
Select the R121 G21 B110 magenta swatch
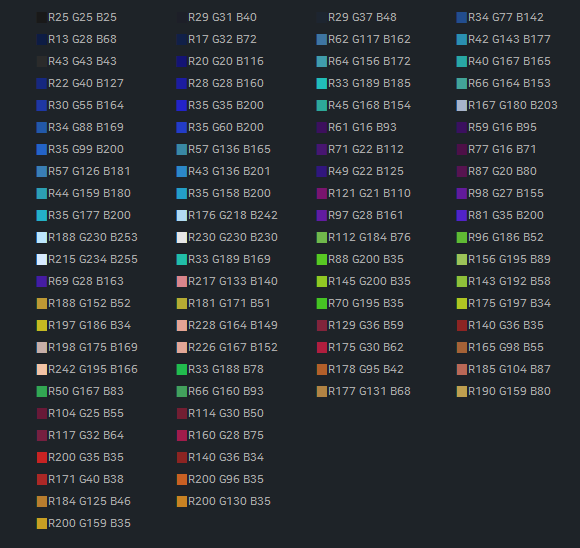(322, 194)
